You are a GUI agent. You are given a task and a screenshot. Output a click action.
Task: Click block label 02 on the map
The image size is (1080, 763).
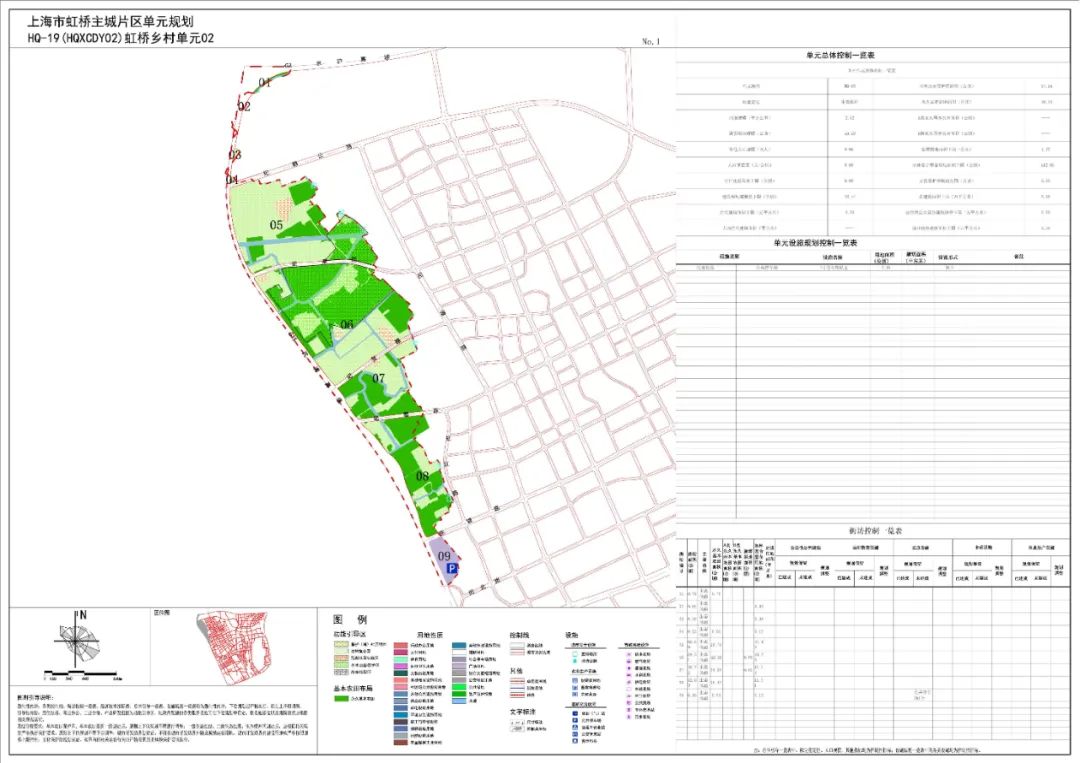244,106
